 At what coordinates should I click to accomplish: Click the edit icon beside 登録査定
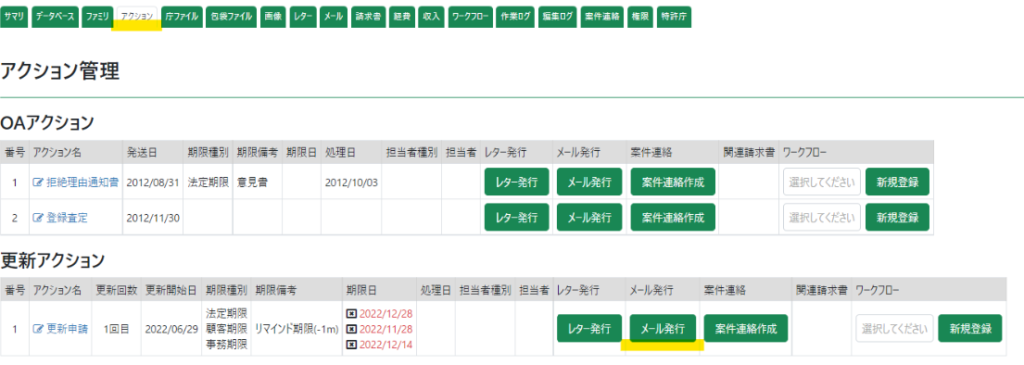point(38,217)
